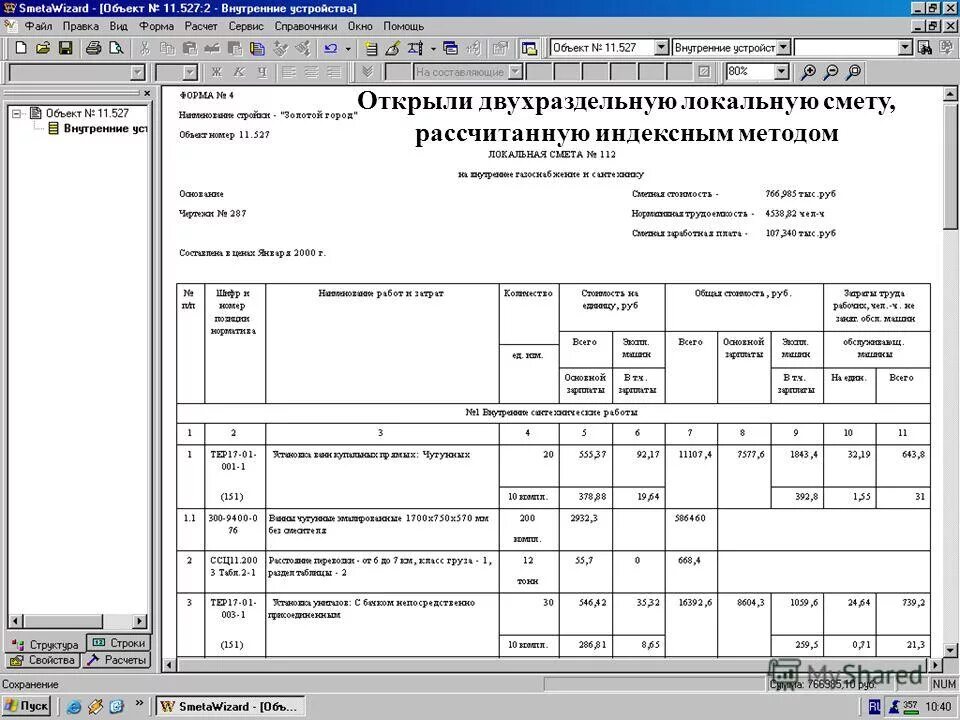Switch to the Структура tab

[x=46, y=644]
